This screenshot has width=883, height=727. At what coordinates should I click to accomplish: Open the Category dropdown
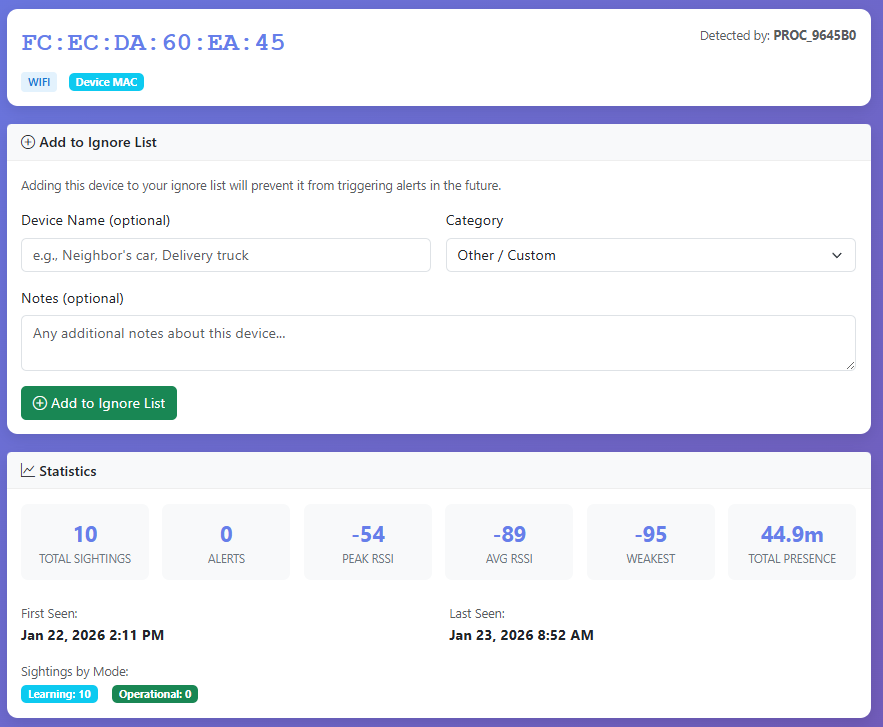point(650,255)
